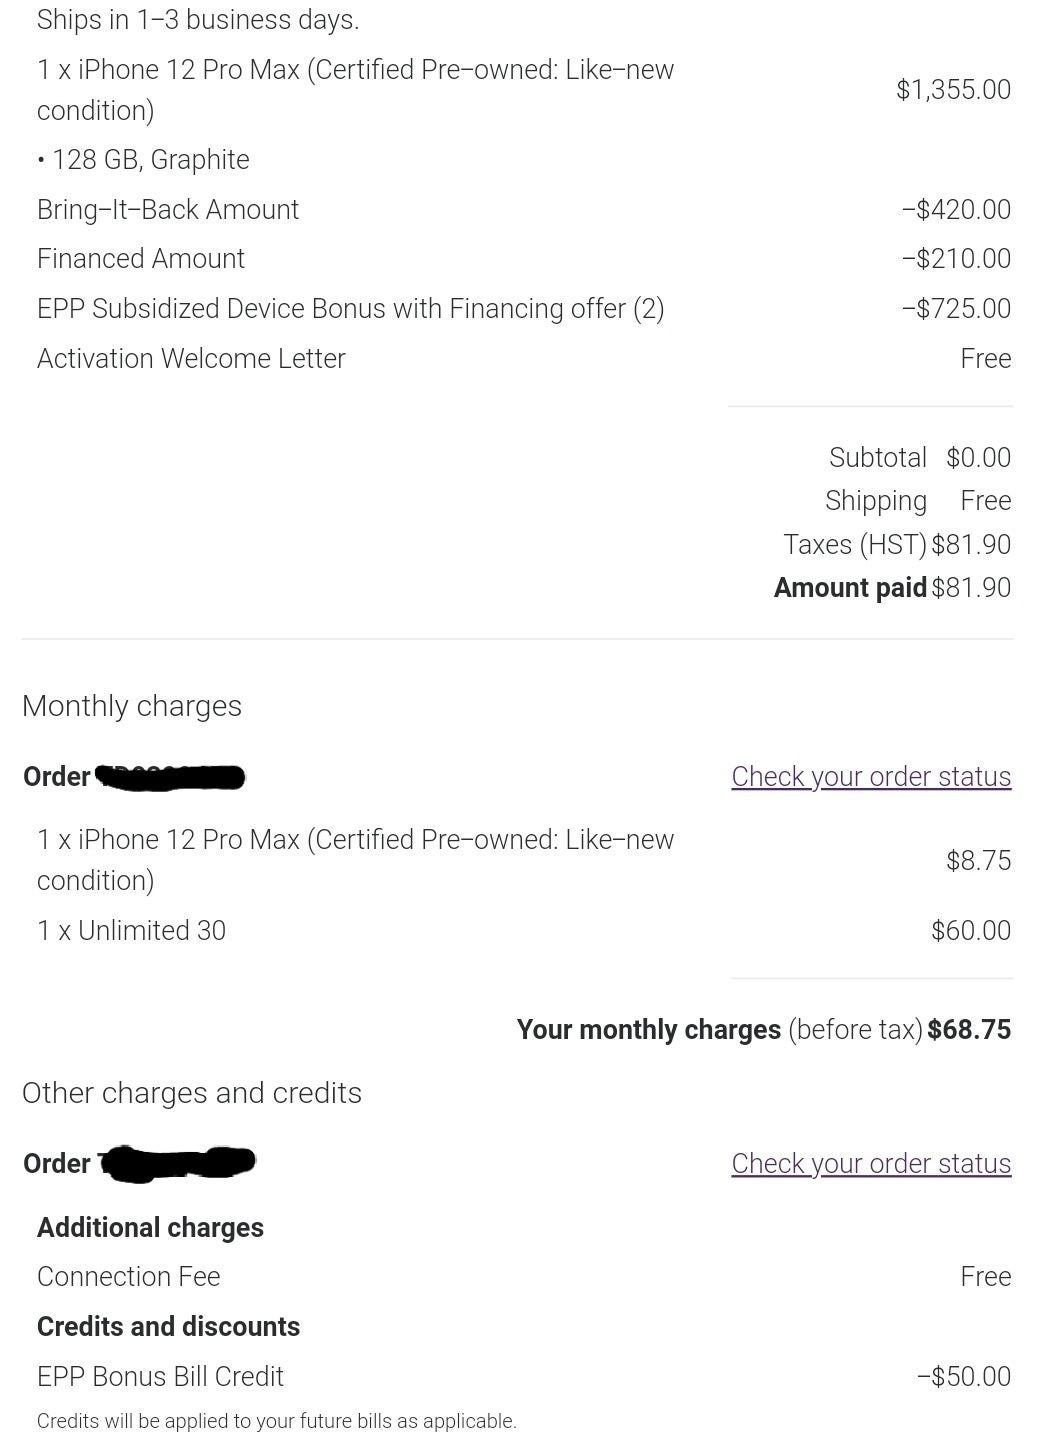Open the first 'Check your order status' link
Screen dimensions: 1044x1442
coord(869,776)
